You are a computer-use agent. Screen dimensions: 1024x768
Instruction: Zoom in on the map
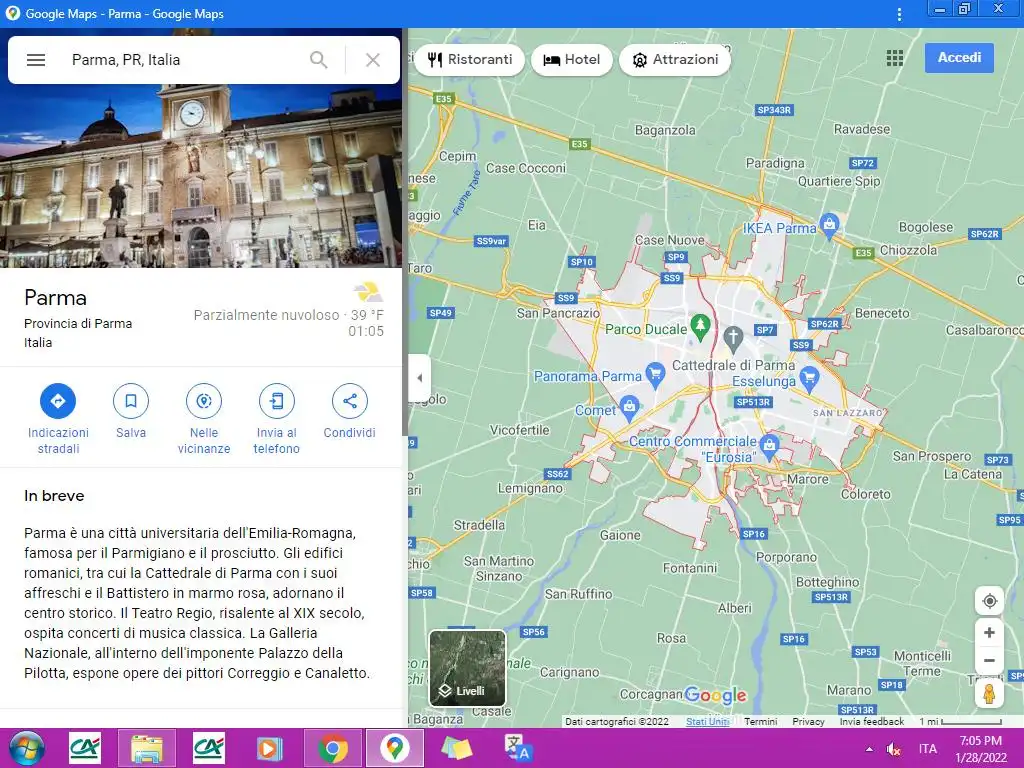click(989, 632)
